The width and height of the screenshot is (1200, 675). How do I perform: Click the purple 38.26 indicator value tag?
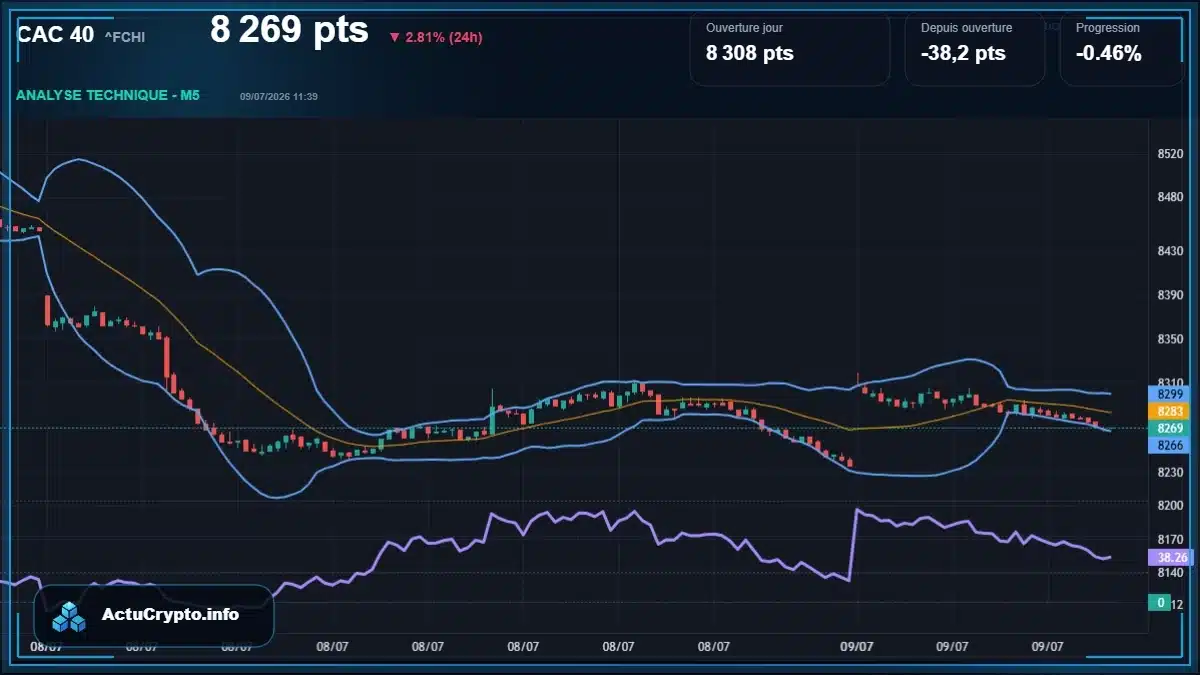point(1170,558)
